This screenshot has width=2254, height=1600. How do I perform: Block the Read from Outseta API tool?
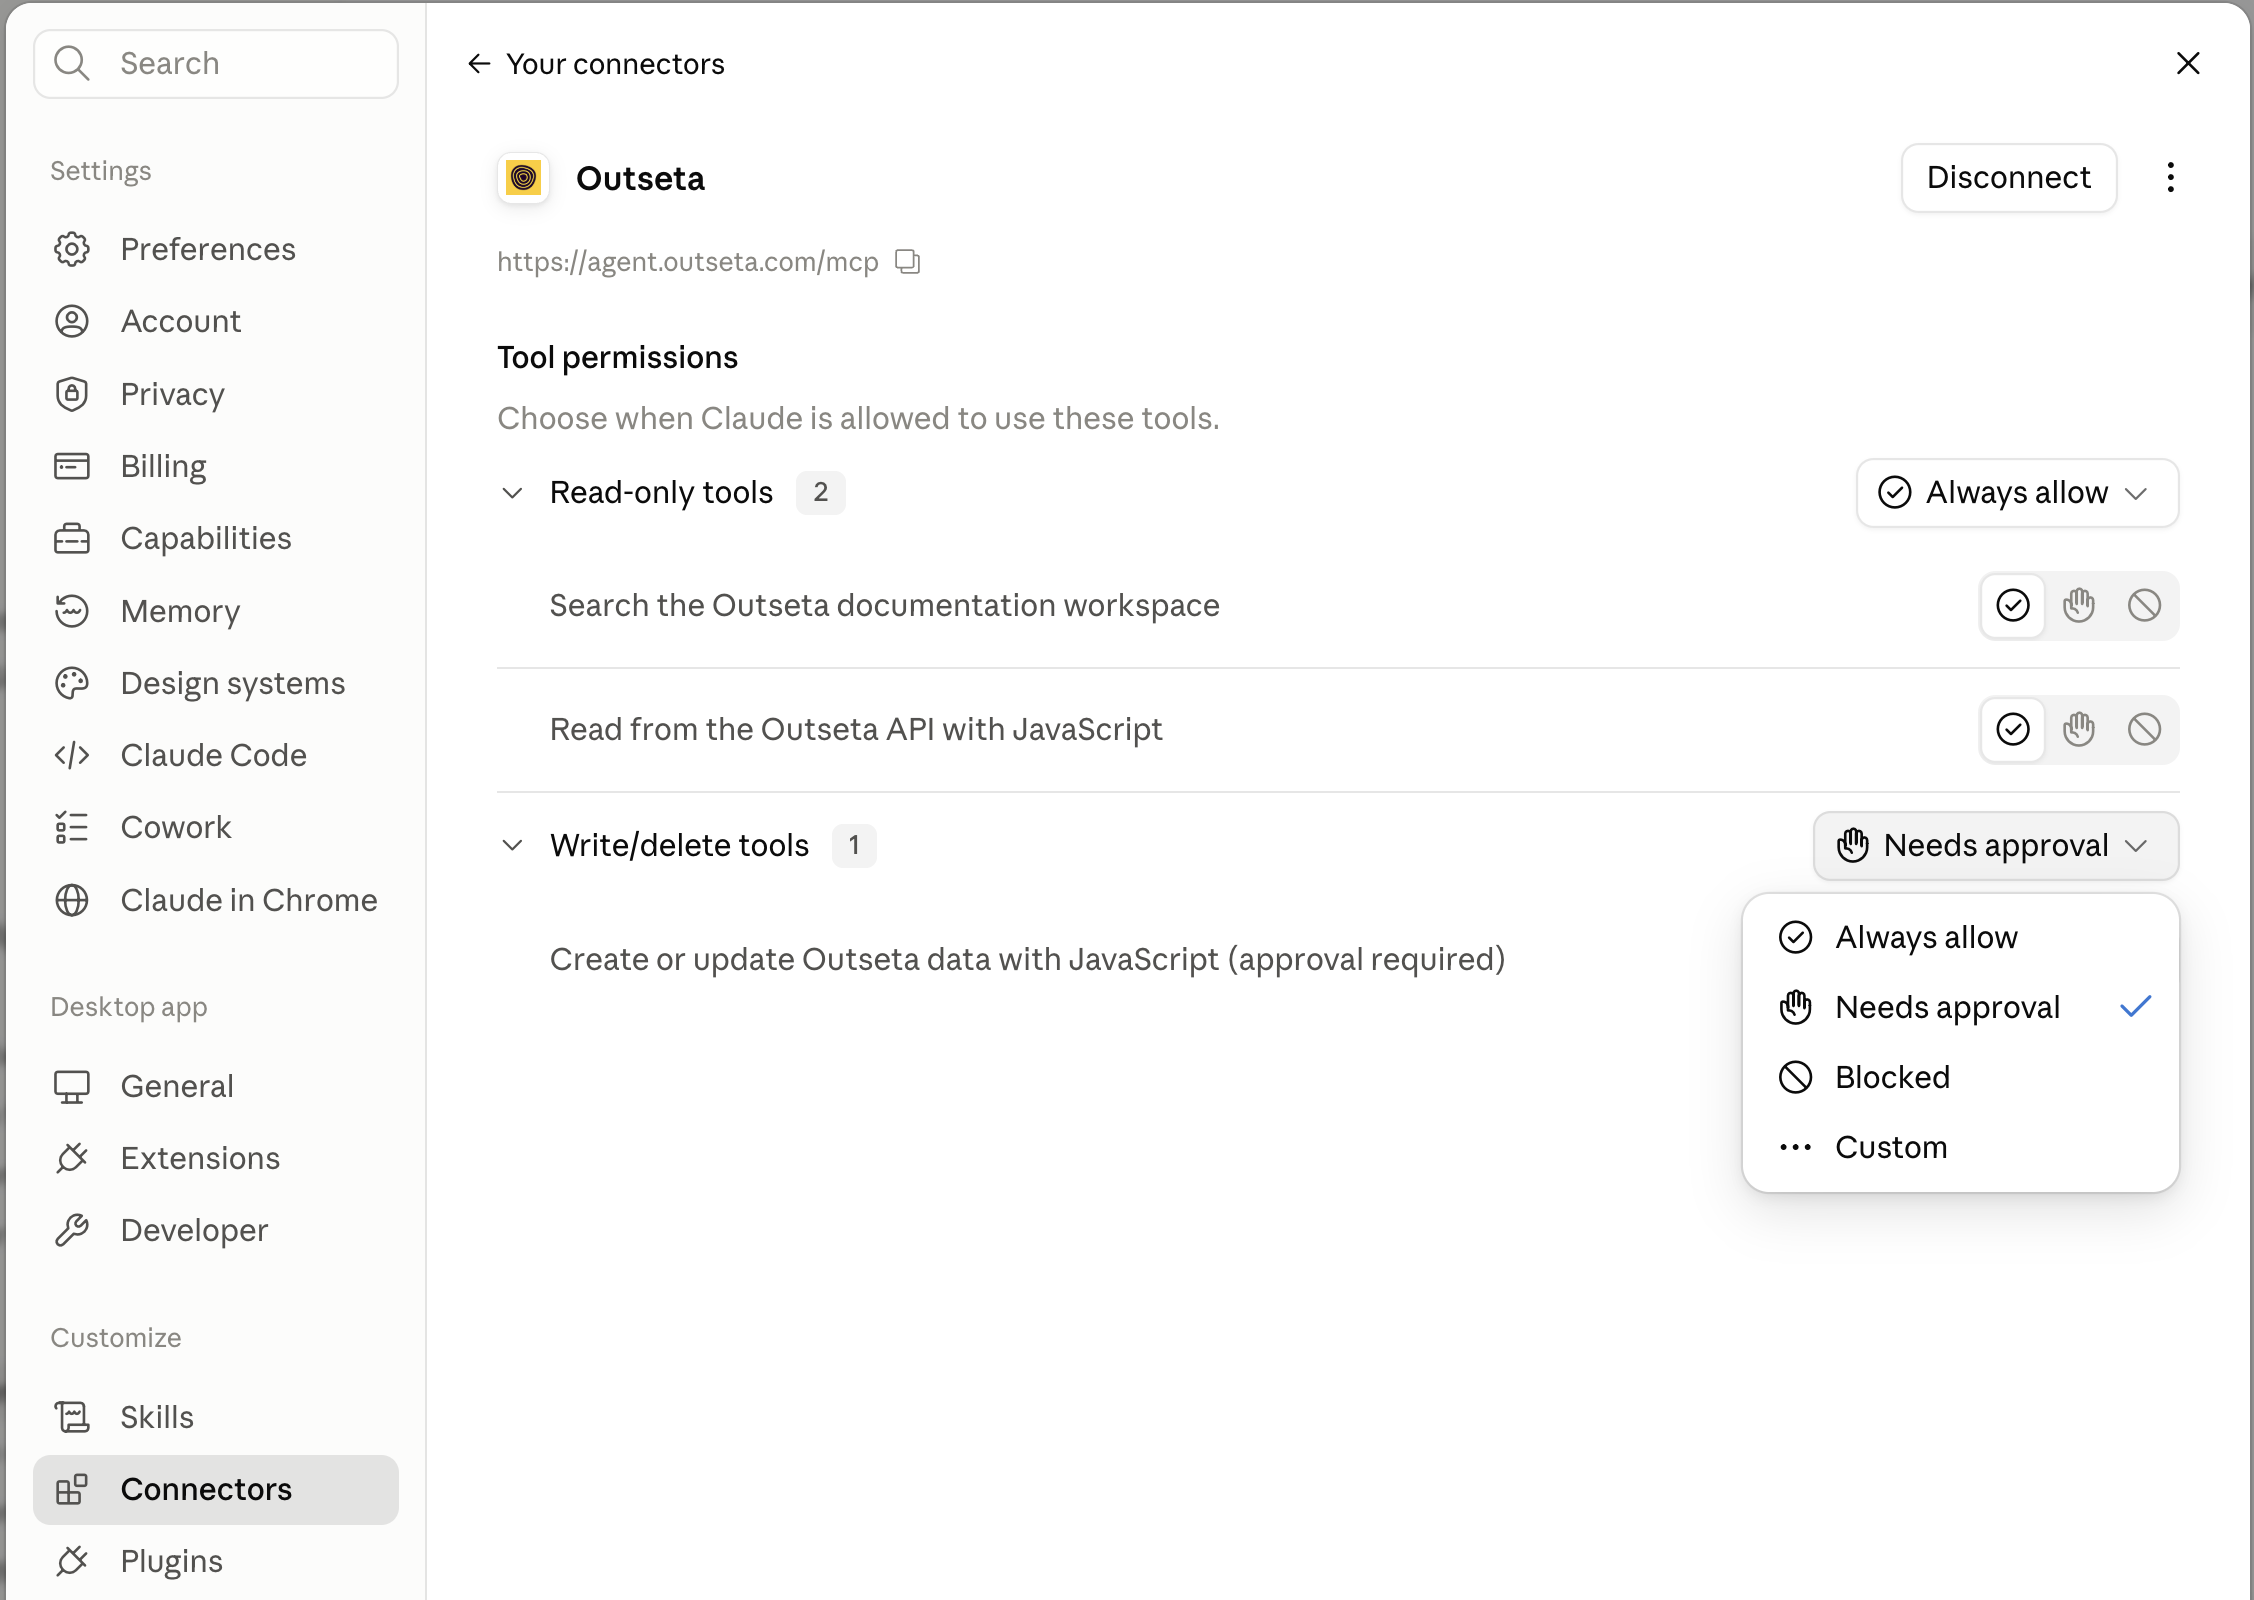coord(2144,729)
